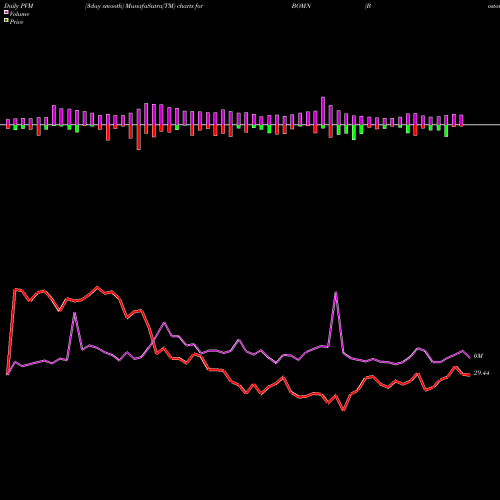Click the red-green Price legend swatch

[6, 21]
